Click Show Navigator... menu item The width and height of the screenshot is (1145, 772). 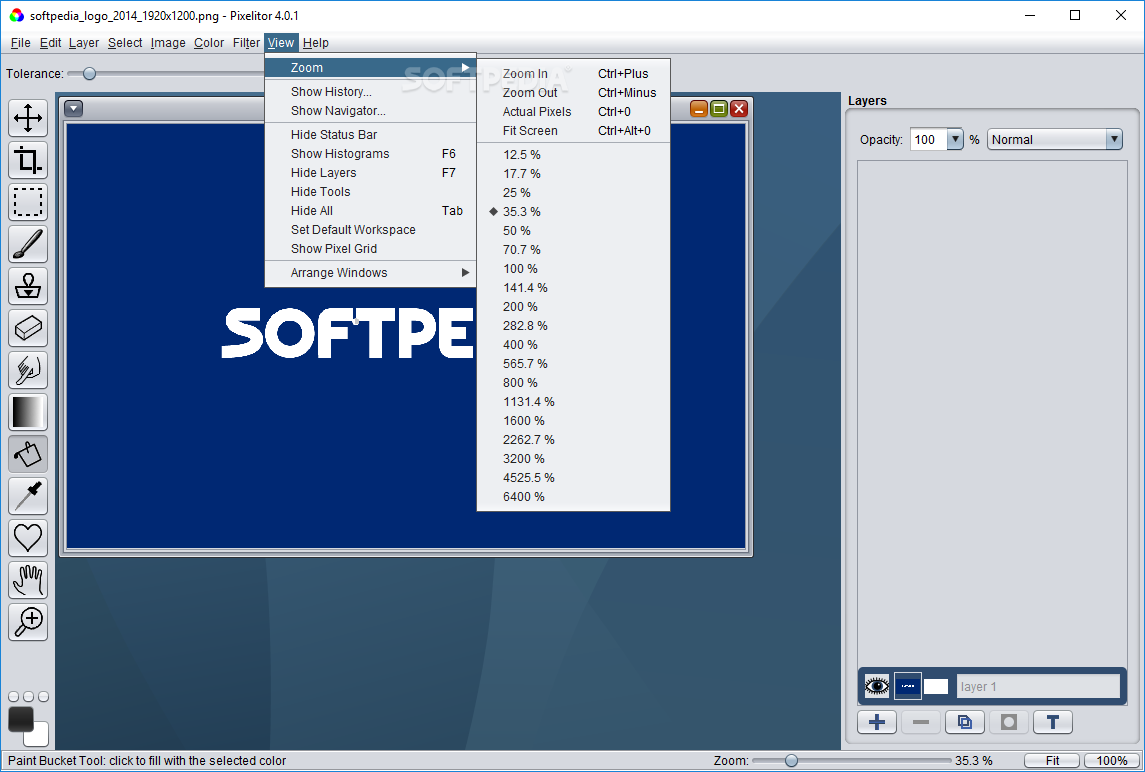tap(370, 111)
